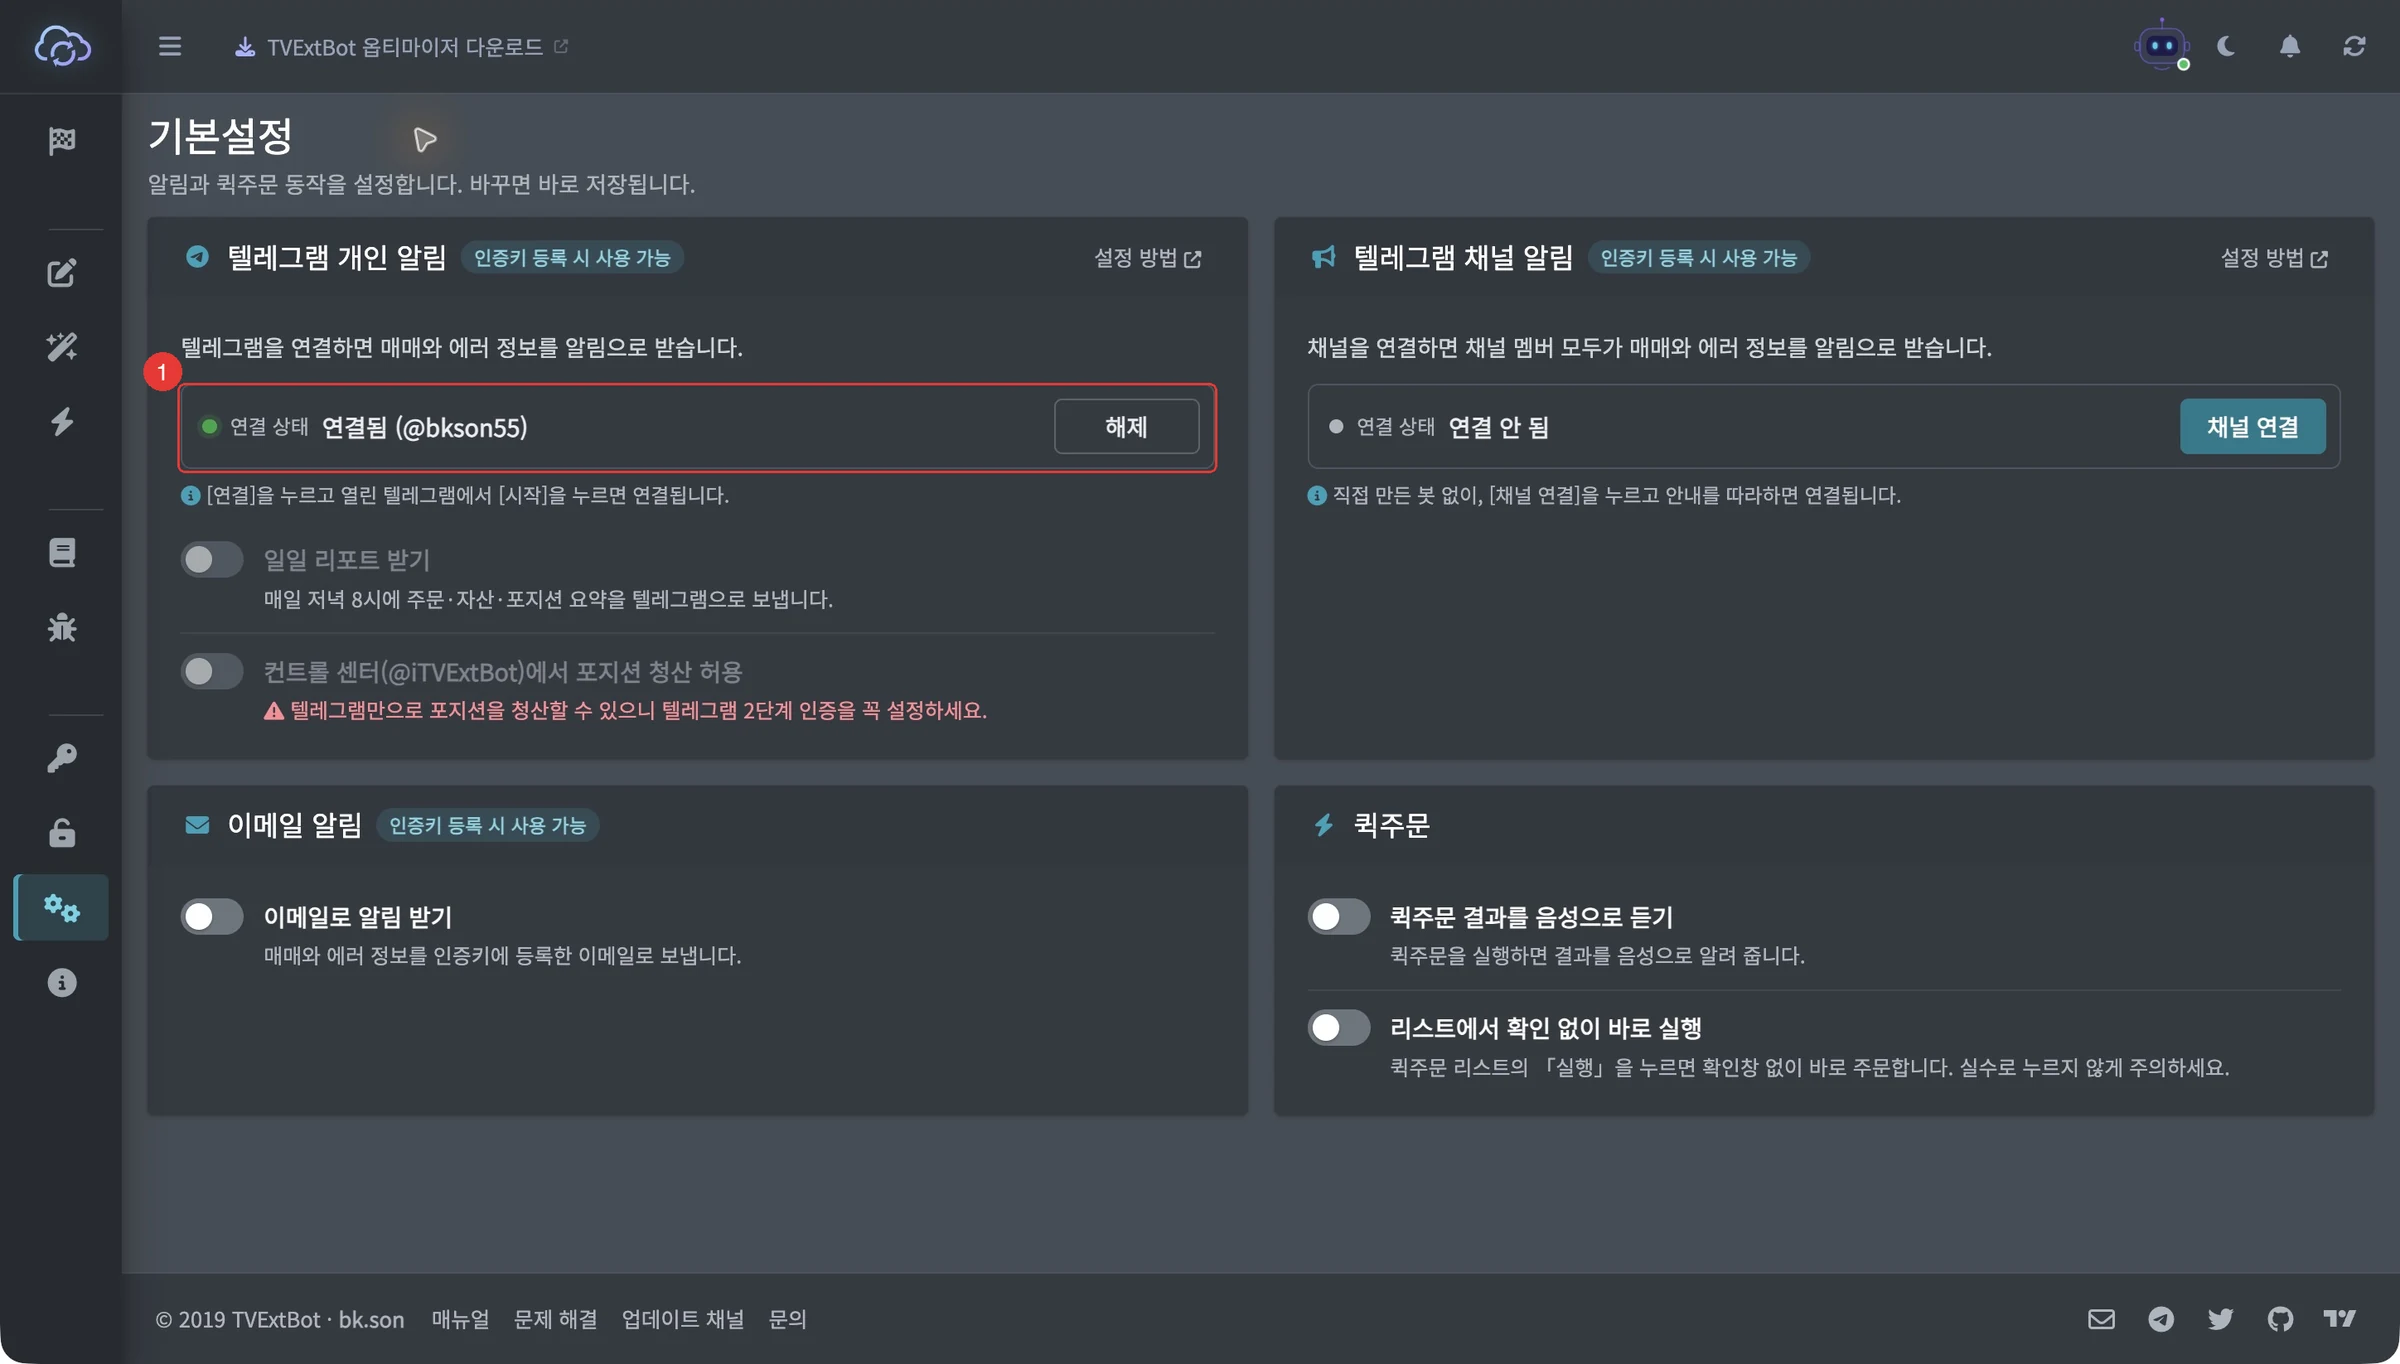Open the info circle sidebar icon
Image resolution: width=2400 pixels, height=1364 pixels.
(62, 982)
